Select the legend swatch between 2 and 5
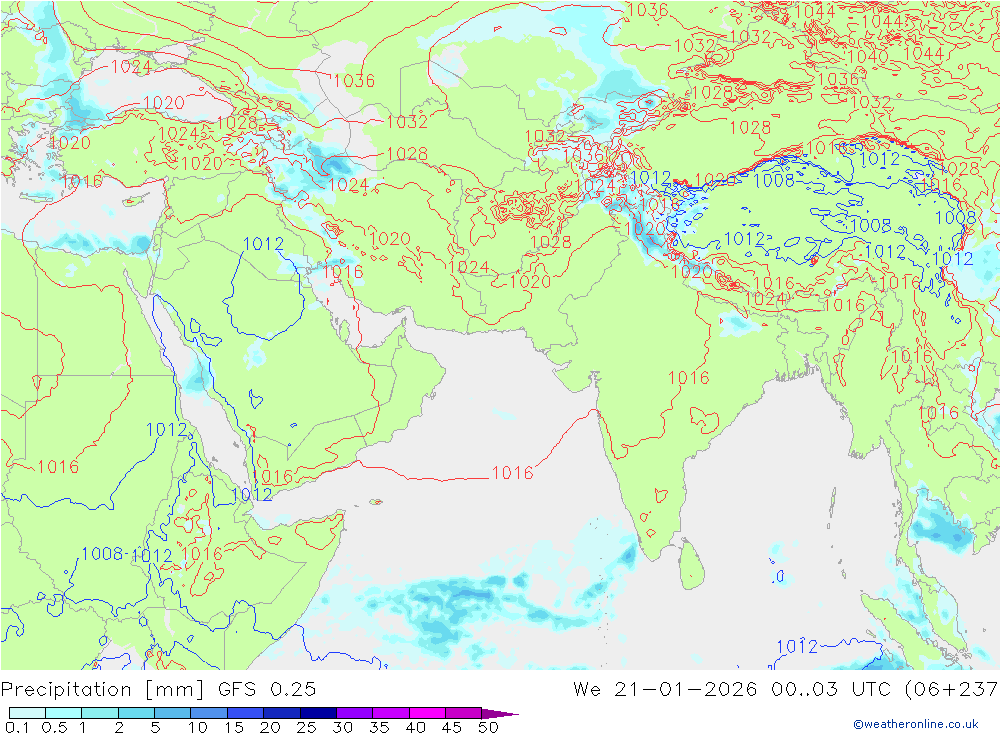Screen dimensions: 1000x733 136,713
